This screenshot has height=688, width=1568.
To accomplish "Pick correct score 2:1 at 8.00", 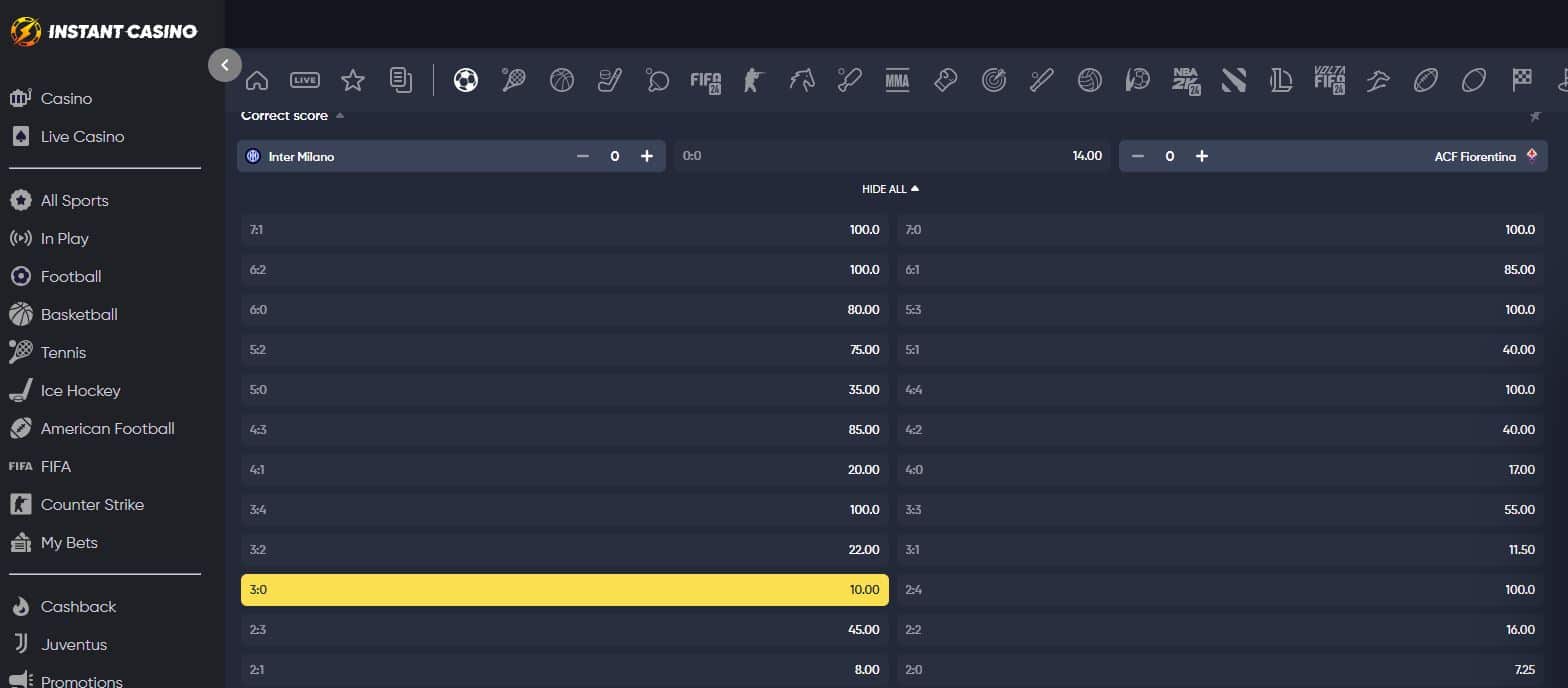I will tap(565, 670).
